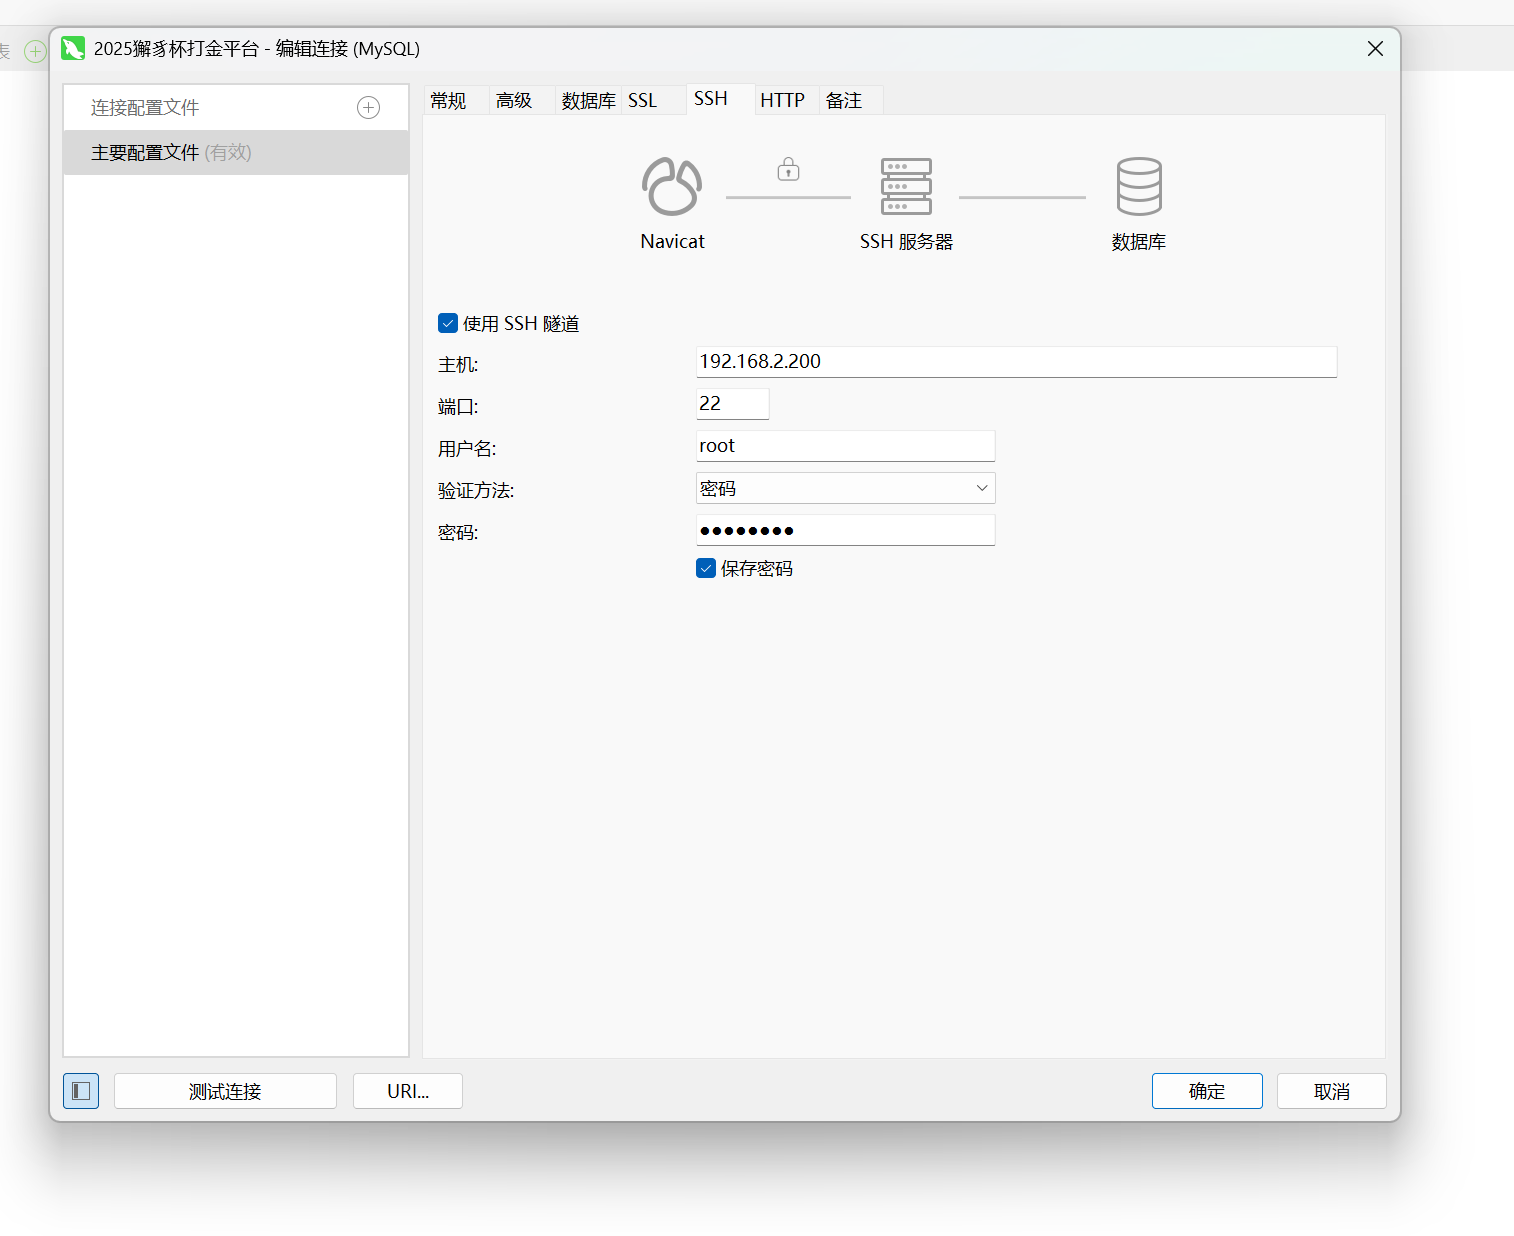This screenshot has height=1236, width=1514.
Task: Click the masked password field
Action: click(x=846, y=530)
